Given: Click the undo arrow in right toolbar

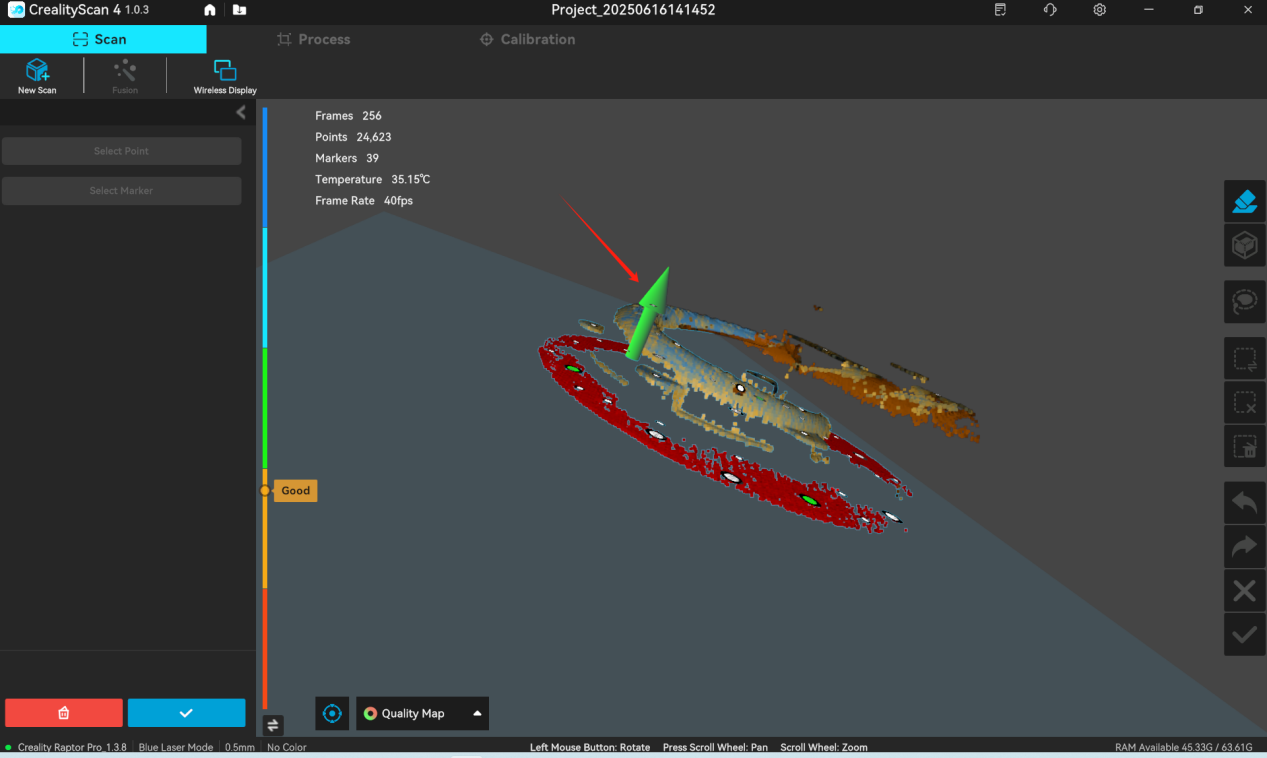Looking at the screenshot, I should [1244, 503].
